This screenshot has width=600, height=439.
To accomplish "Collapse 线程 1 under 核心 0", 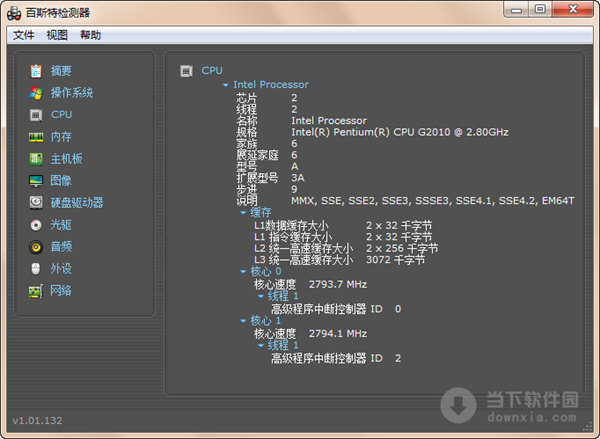I will [x=261, y=296].
